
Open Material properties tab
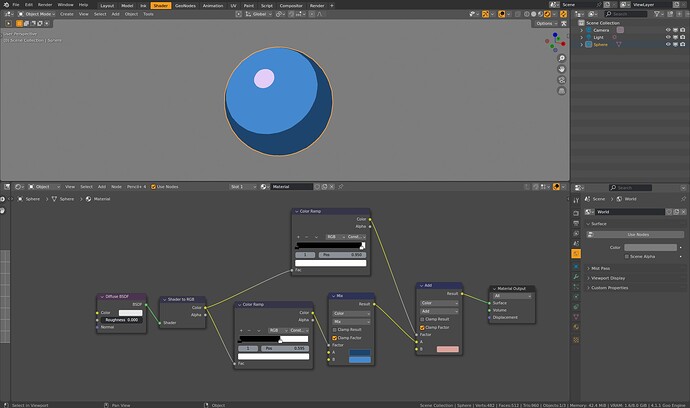pos(576,327)
